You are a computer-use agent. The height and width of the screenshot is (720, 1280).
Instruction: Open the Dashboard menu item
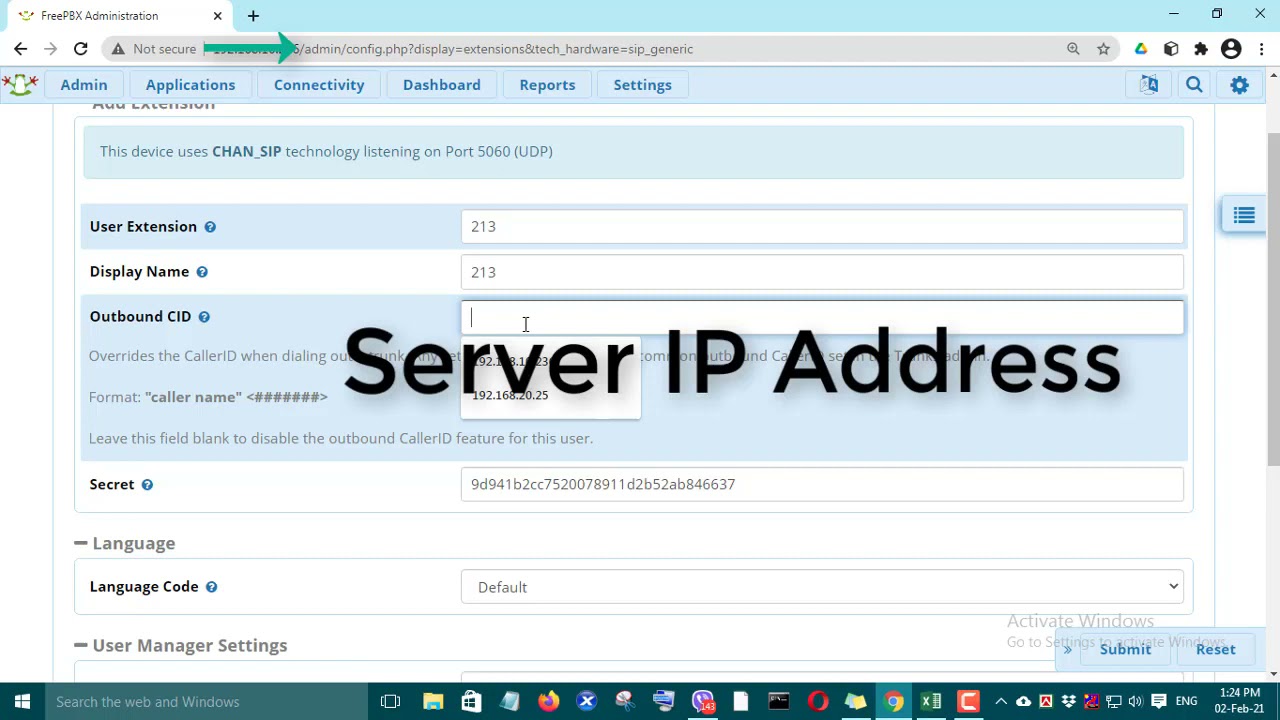[442, 85]
